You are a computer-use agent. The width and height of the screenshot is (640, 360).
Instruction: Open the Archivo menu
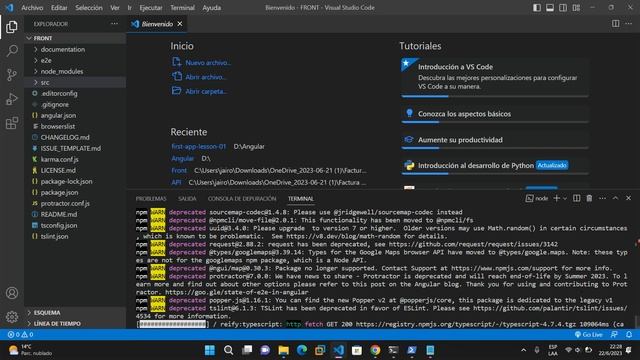tap(32, 7)
